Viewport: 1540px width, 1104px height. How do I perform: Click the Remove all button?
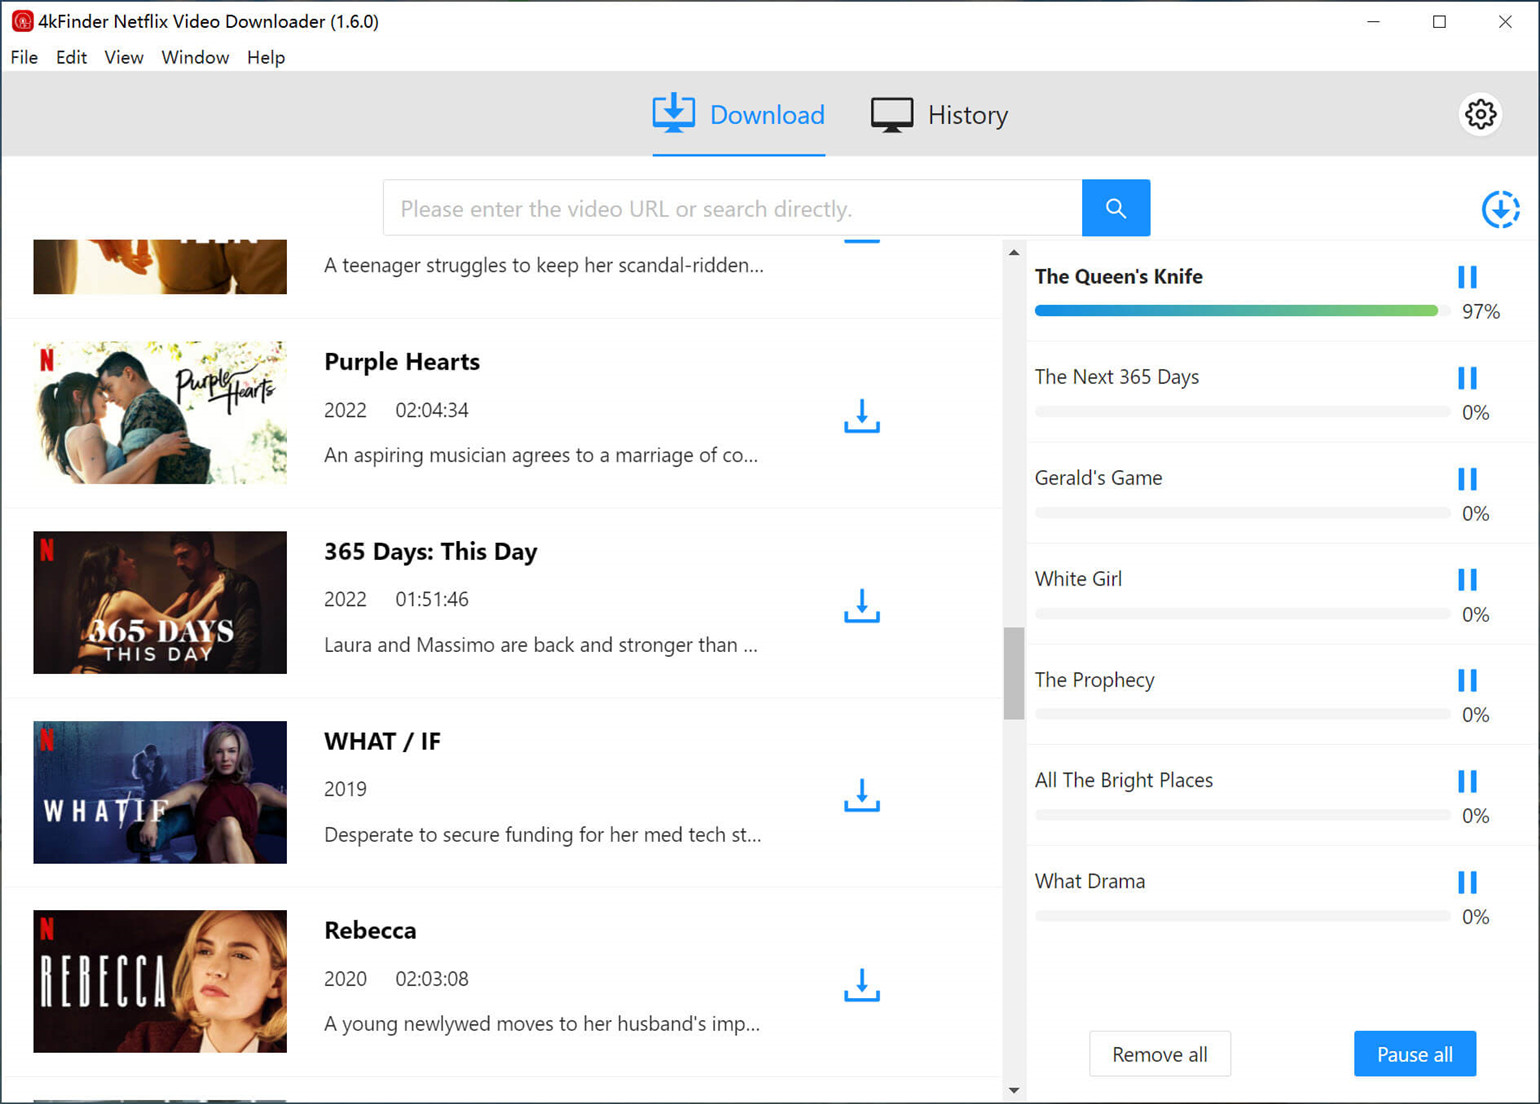pos(1159,1054)
